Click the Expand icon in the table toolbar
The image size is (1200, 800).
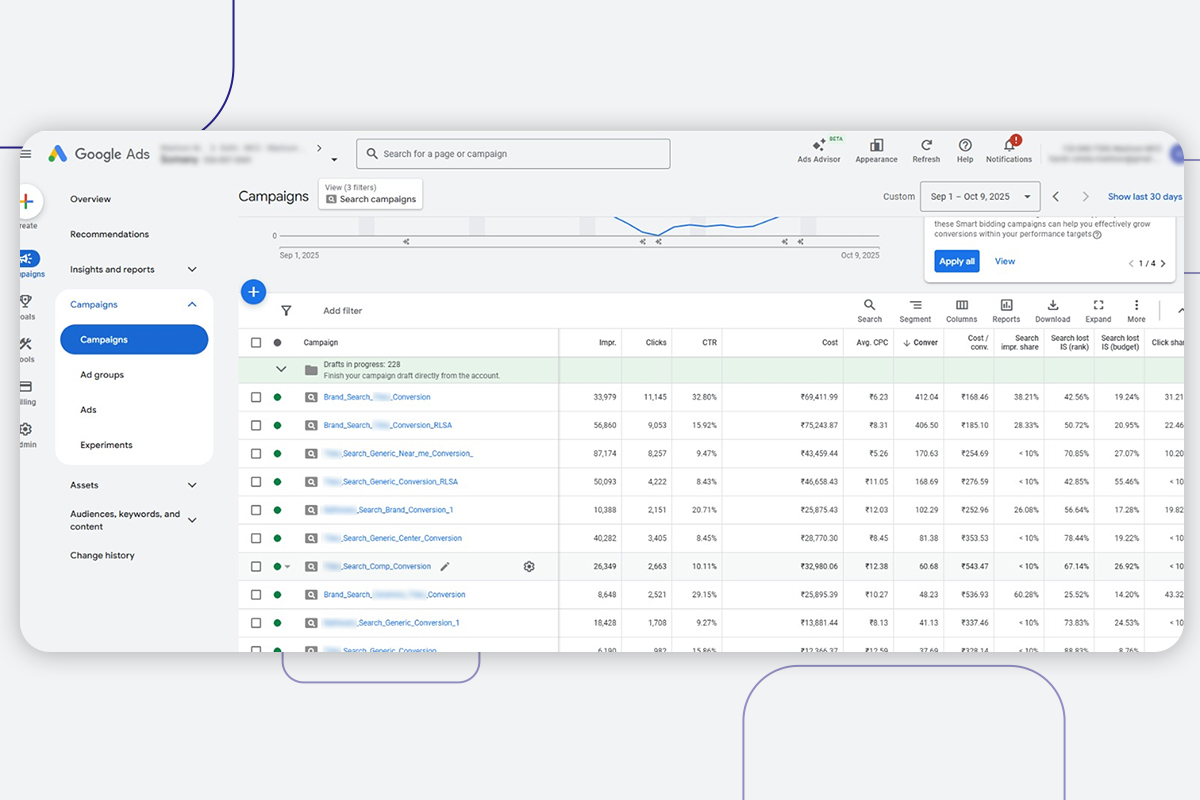tap(1097, 310)
